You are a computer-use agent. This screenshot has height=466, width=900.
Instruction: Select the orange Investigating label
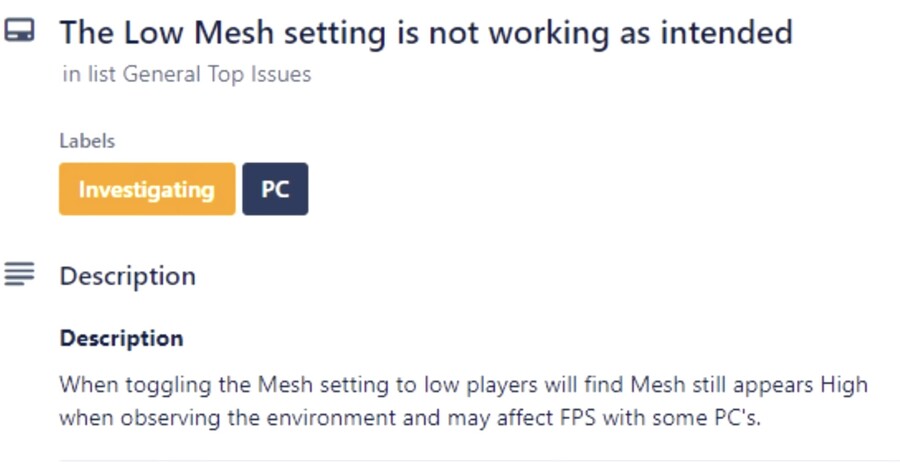[147, 189]
